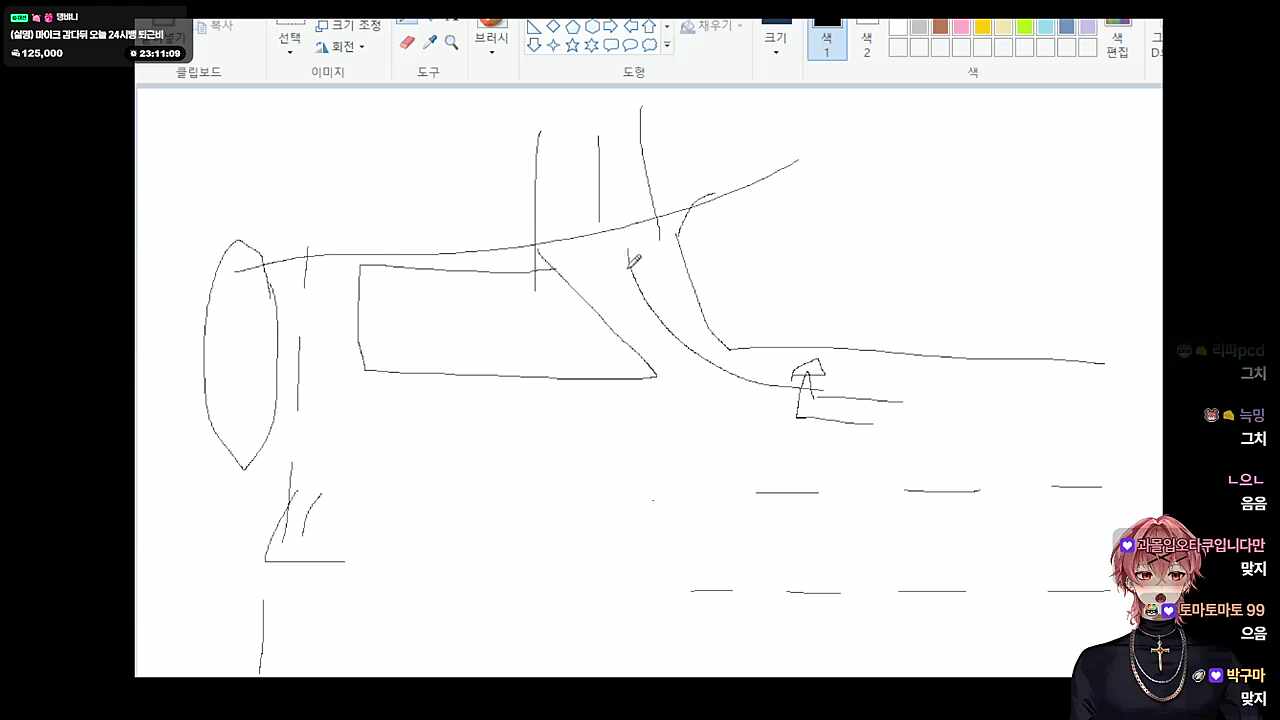Choose the right triangle shape
The height and width of the screenshot is (720, 1280).
[534, 26]
